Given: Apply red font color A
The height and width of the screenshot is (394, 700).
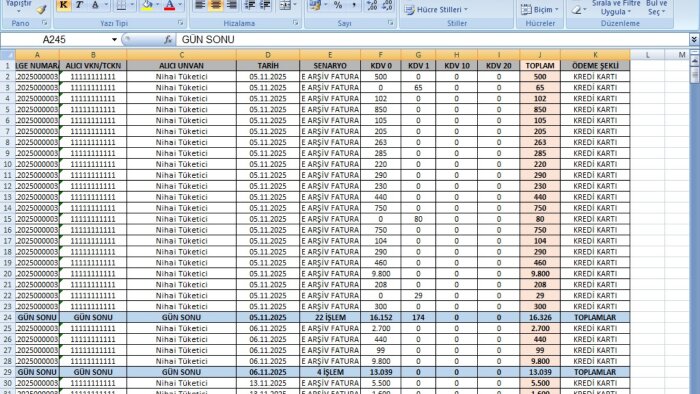Looking at the screenshot, I should pyautogui.click(x=170, y=5).
